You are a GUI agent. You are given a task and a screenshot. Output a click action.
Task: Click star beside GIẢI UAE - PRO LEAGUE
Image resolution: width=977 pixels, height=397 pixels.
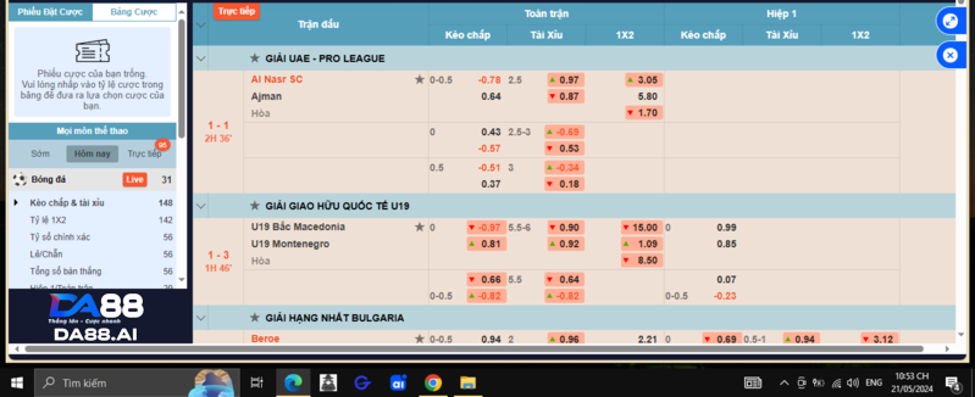[254, 58]
